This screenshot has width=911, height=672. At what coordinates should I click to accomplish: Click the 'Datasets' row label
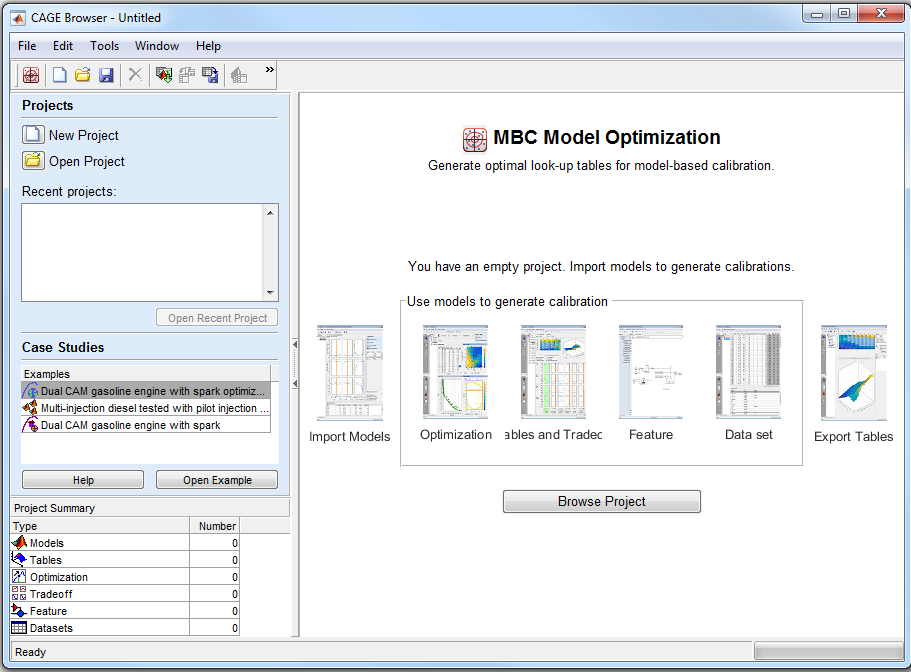51,628
